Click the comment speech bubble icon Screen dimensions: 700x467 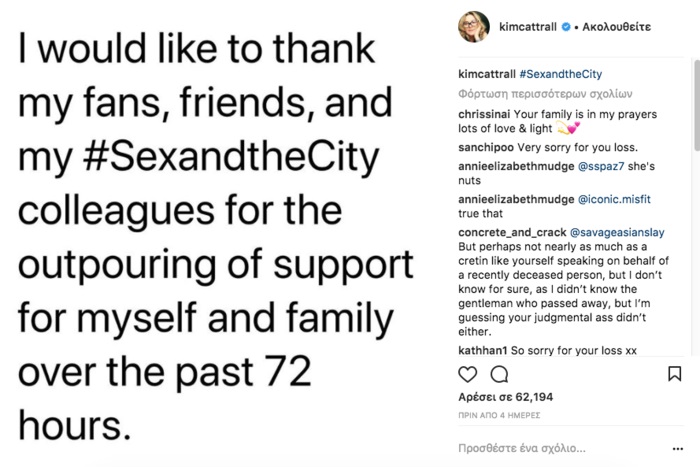tap(499, 374)
